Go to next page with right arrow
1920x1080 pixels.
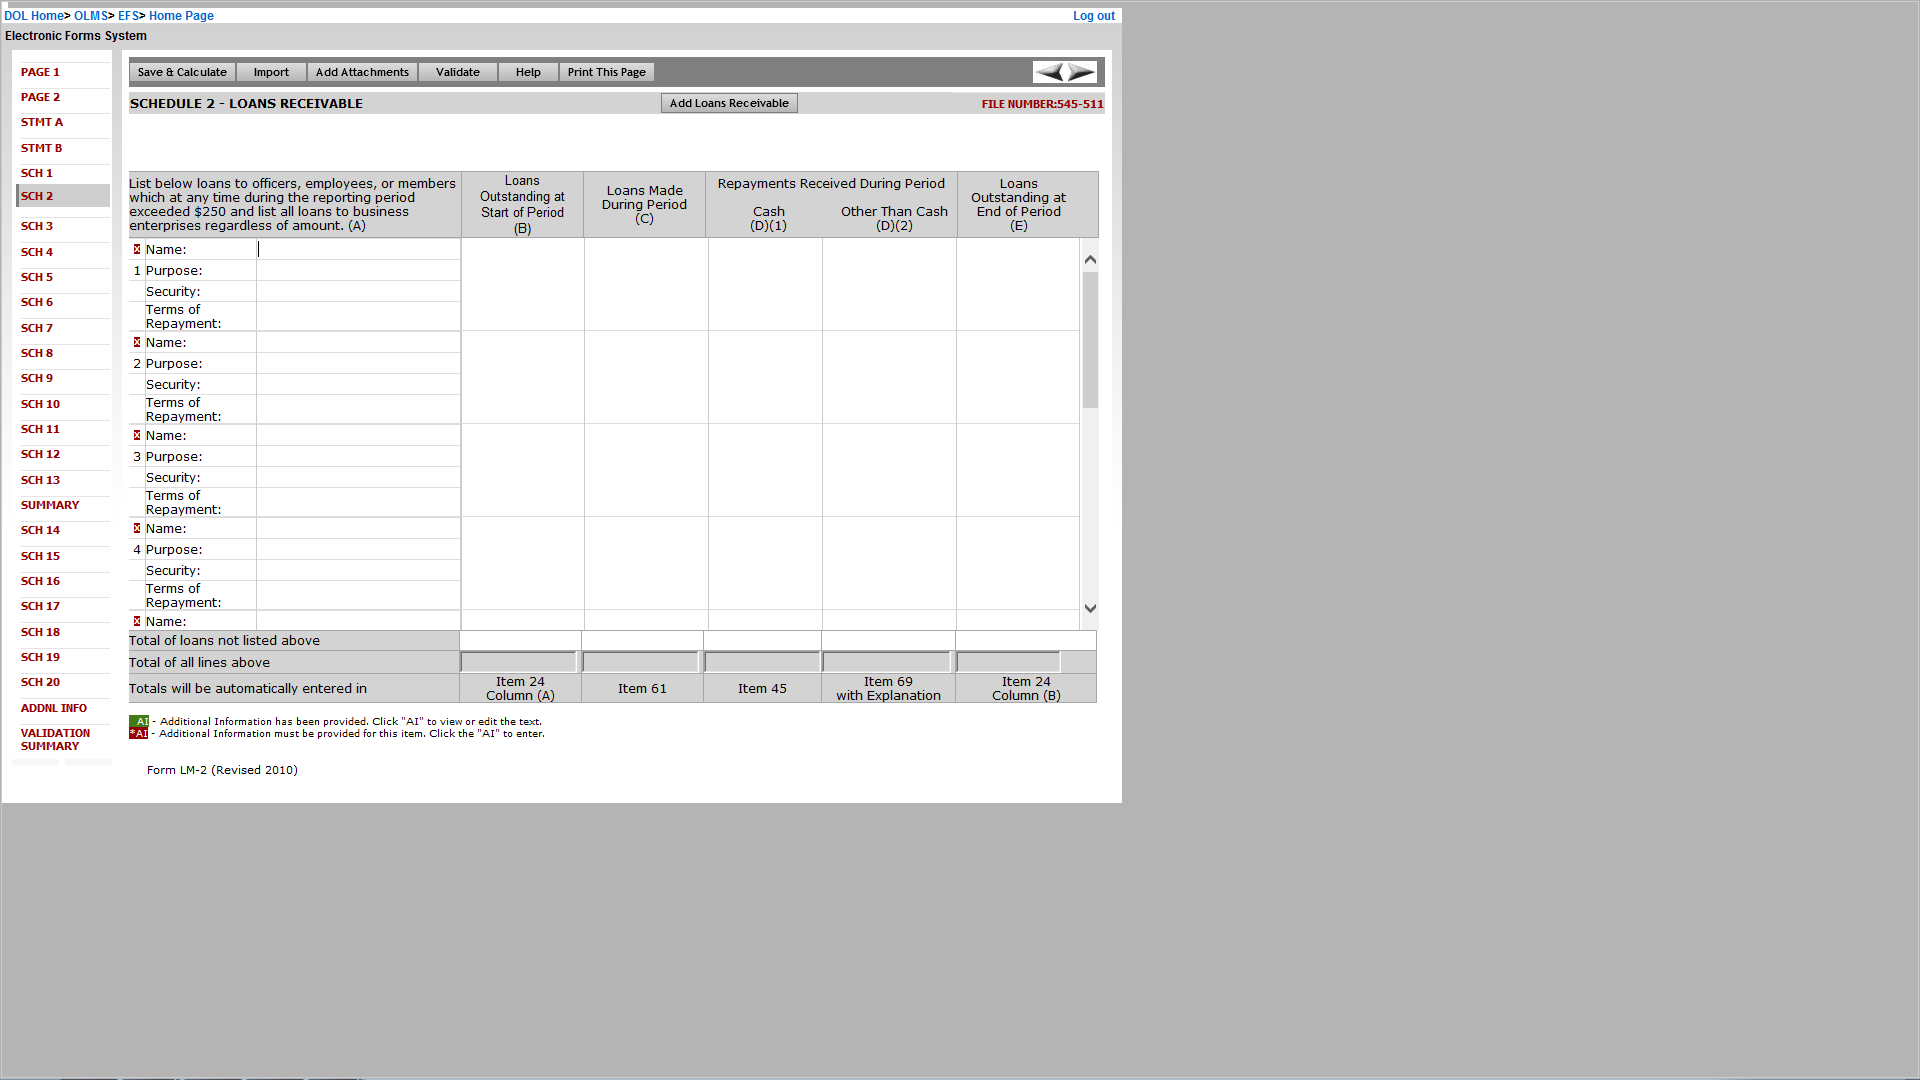[1081, 72]
